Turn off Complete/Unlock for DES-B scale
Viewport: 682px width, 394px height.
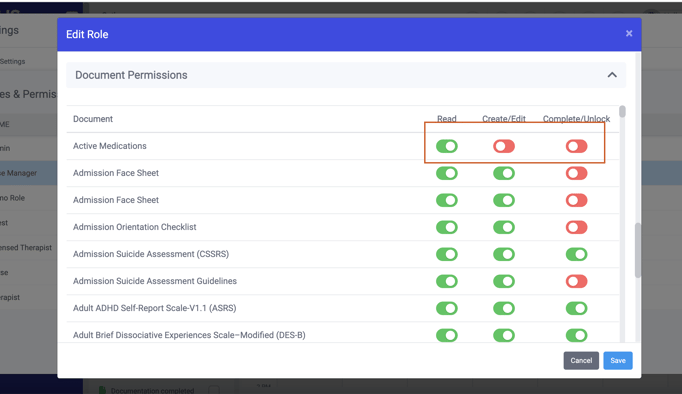576,335
